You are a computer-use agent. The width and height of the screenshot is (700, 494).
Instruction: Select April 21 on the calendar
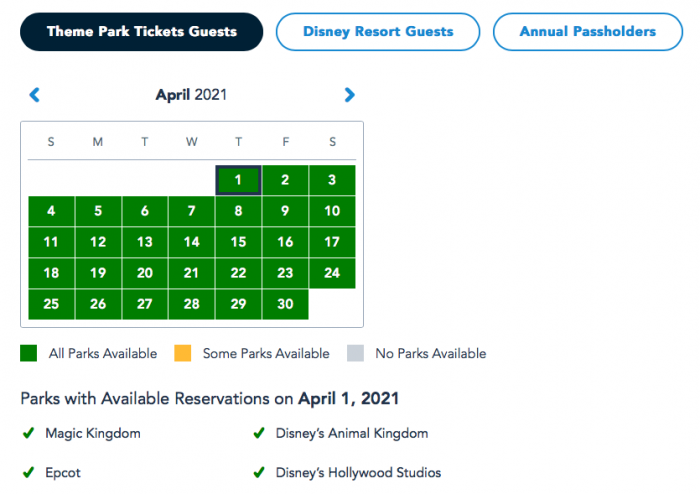click(191, 273)
